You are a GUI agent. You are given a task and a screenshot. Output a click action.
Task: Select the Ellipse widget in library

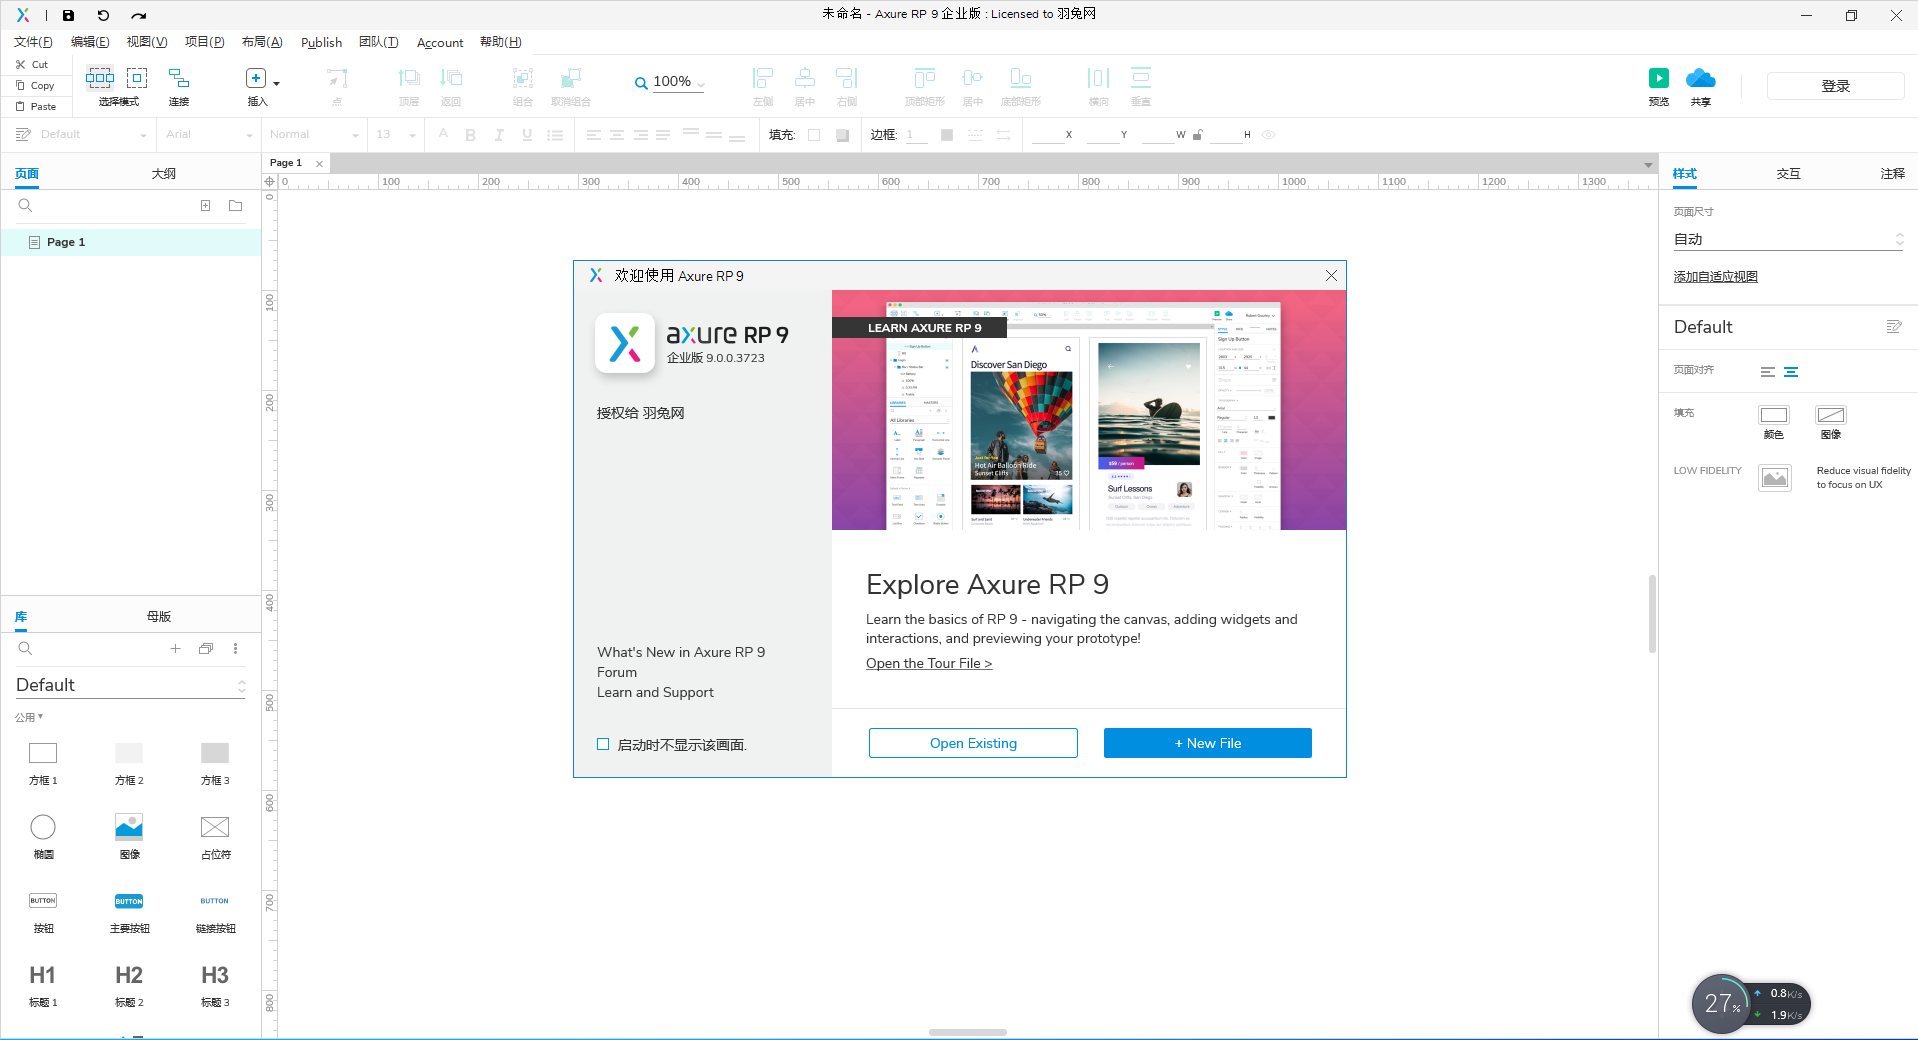point(43,827)
